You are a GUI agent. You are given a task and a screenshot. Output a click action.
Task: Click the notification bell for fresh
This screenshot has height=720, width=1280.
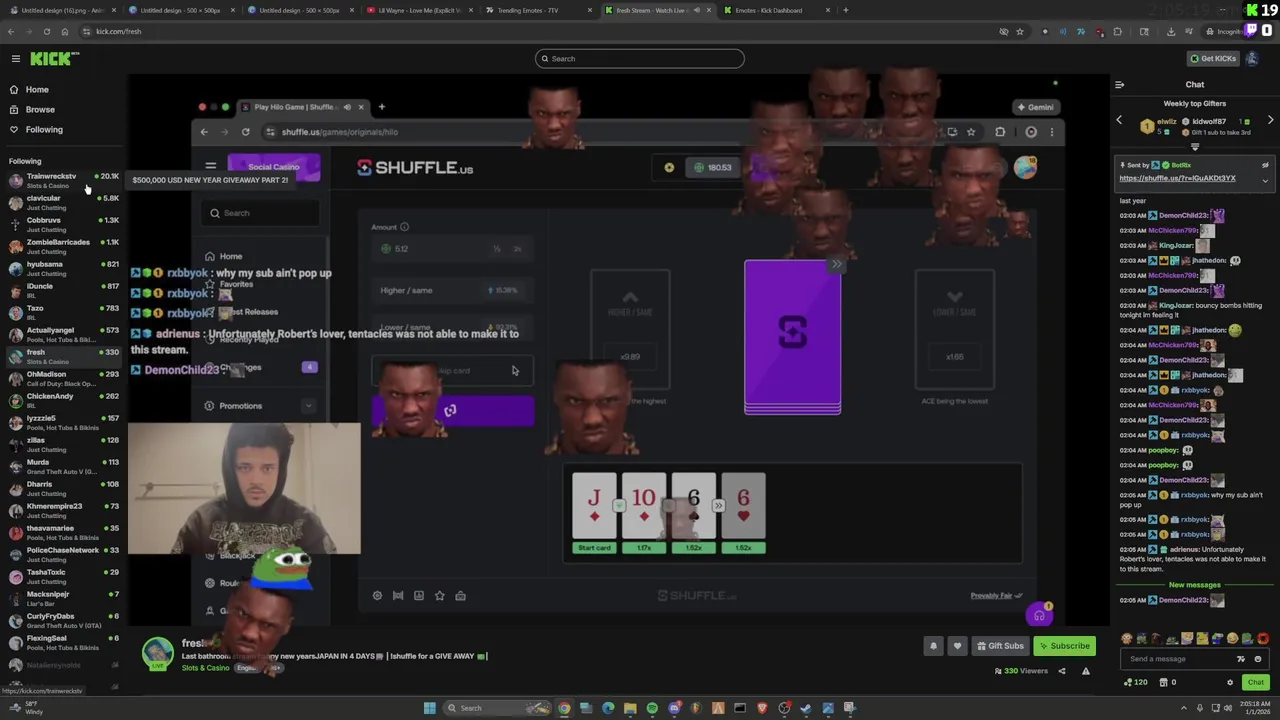click(933, 646)
